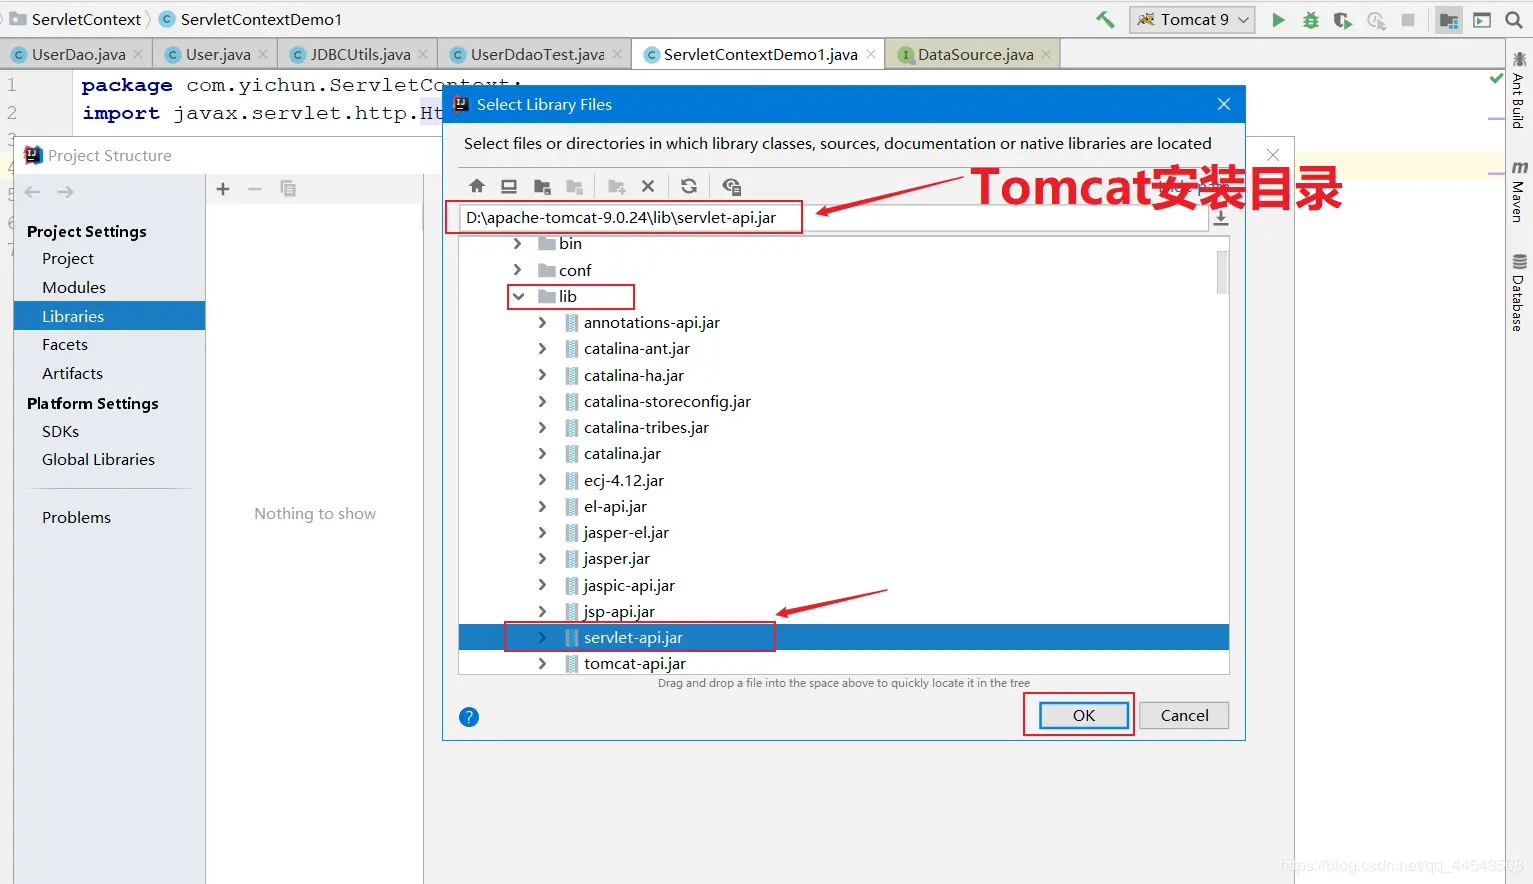
Task: Expand catalina-ant.jar node
Action: pos(542,348)
